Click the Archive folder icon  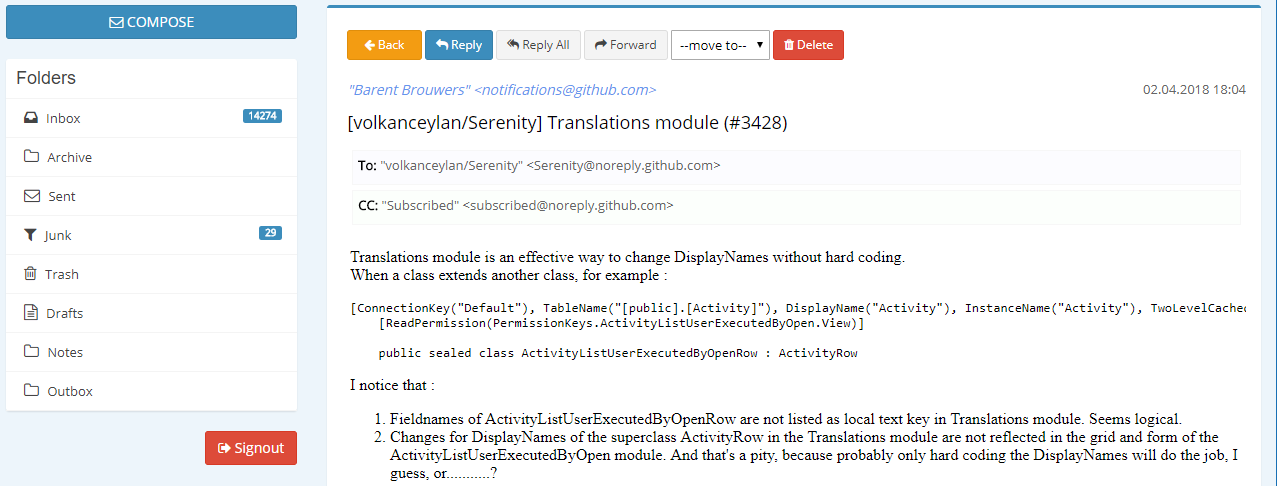pos(31,157)
